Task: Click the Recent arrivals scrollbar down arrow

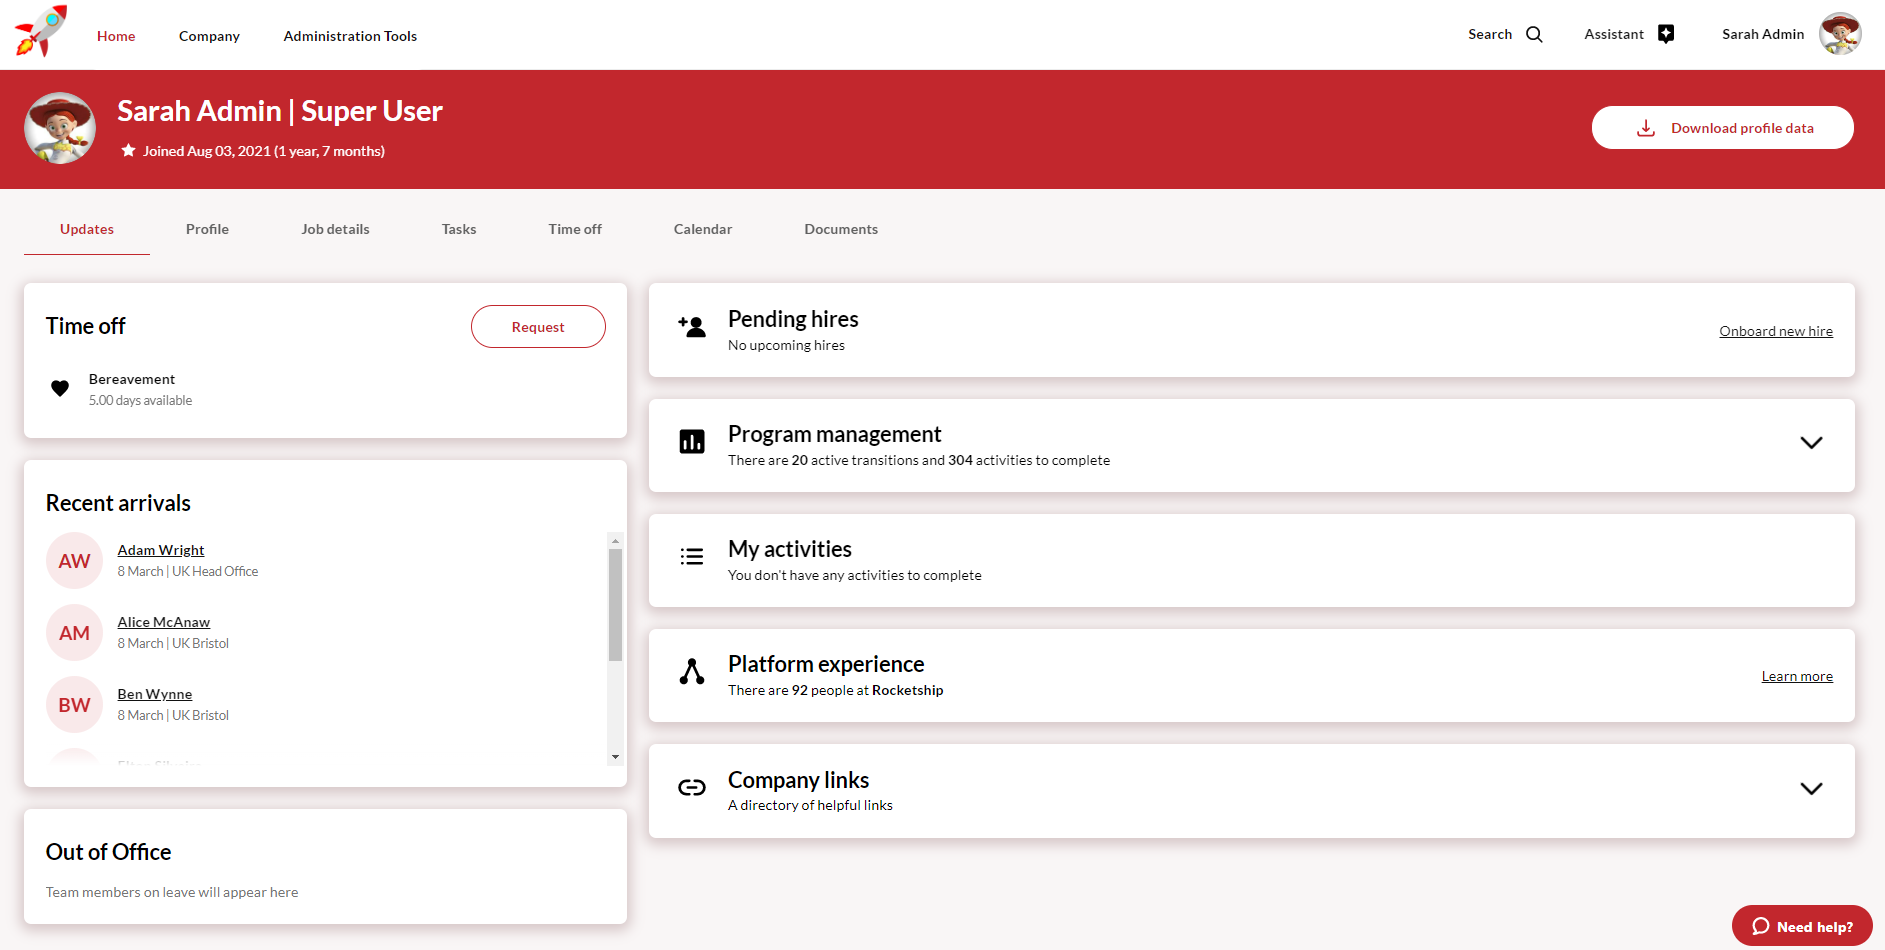Action: click(x=615, y=757)
